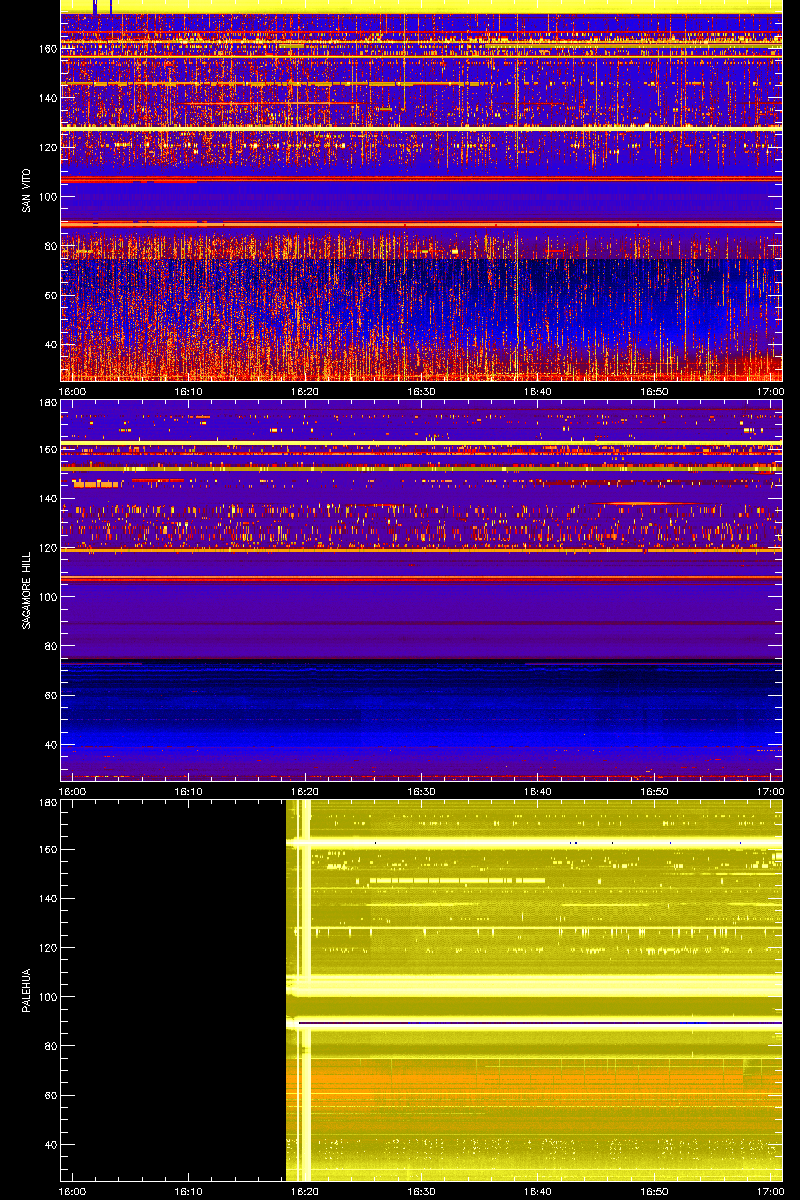Choose the 16:10 tick under Palehua panel

[x=190, y=1192]
